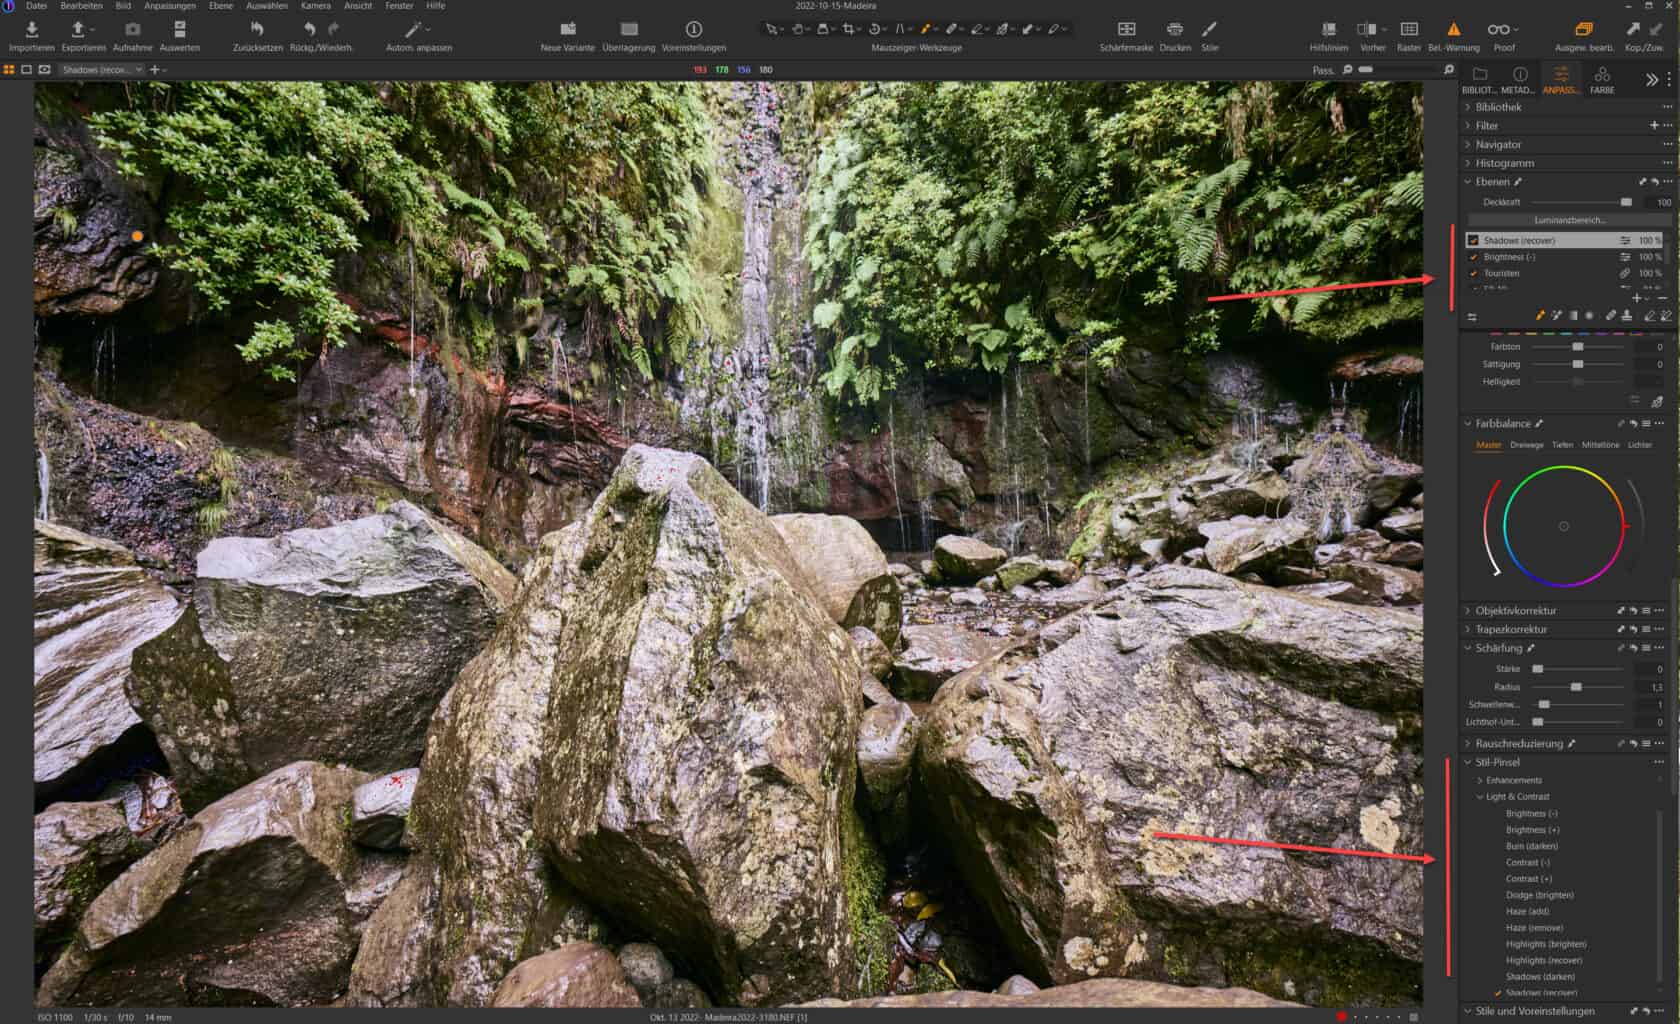Click the Vorher before/after icon
This screenshot has height=1024, width=1680.
[x=1366, y=29]
